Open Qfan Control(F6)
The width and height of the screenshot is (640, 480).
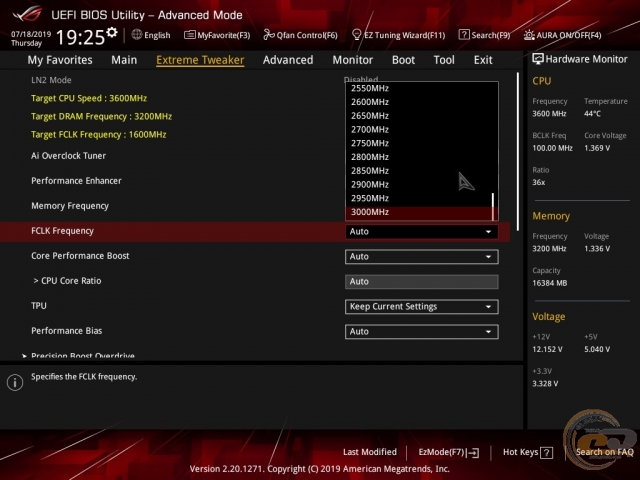pos(301,35)
